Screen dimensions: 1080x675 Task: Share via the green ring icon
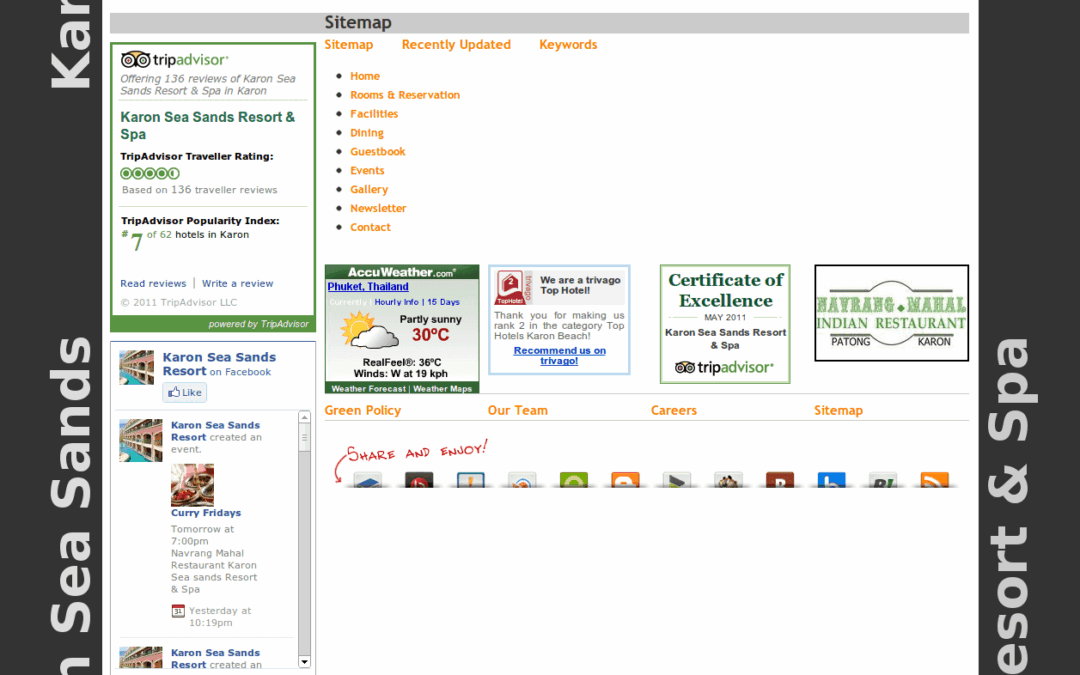pyautogui.click(x=574, y=480)
